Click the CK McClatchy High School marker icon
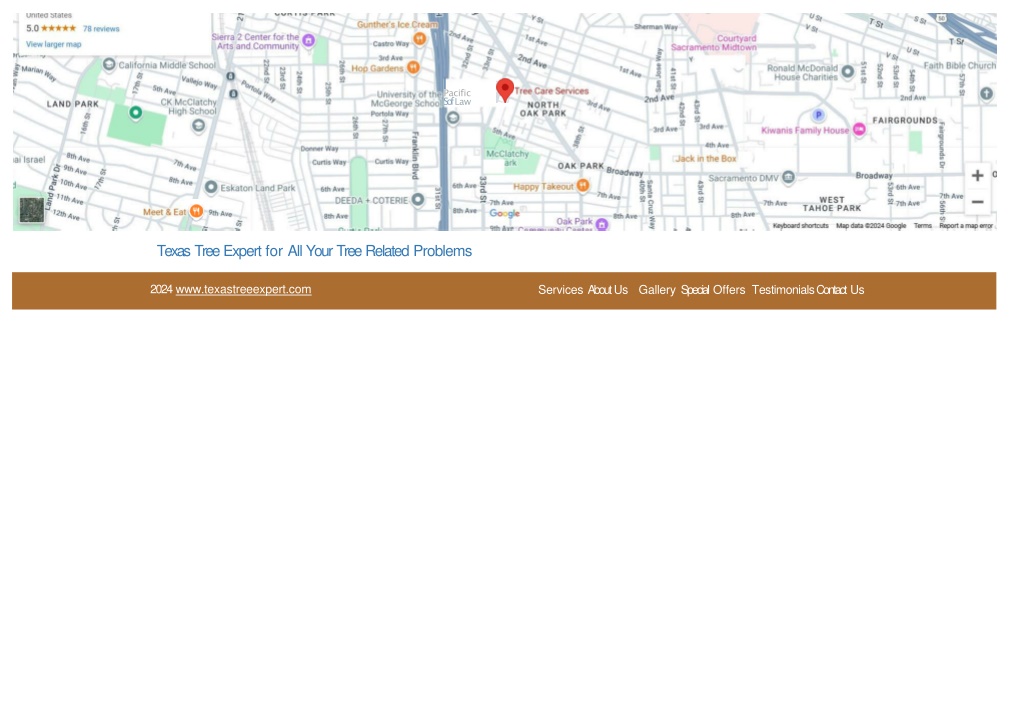Screen dimensions: 1024x724 point(199,125)
